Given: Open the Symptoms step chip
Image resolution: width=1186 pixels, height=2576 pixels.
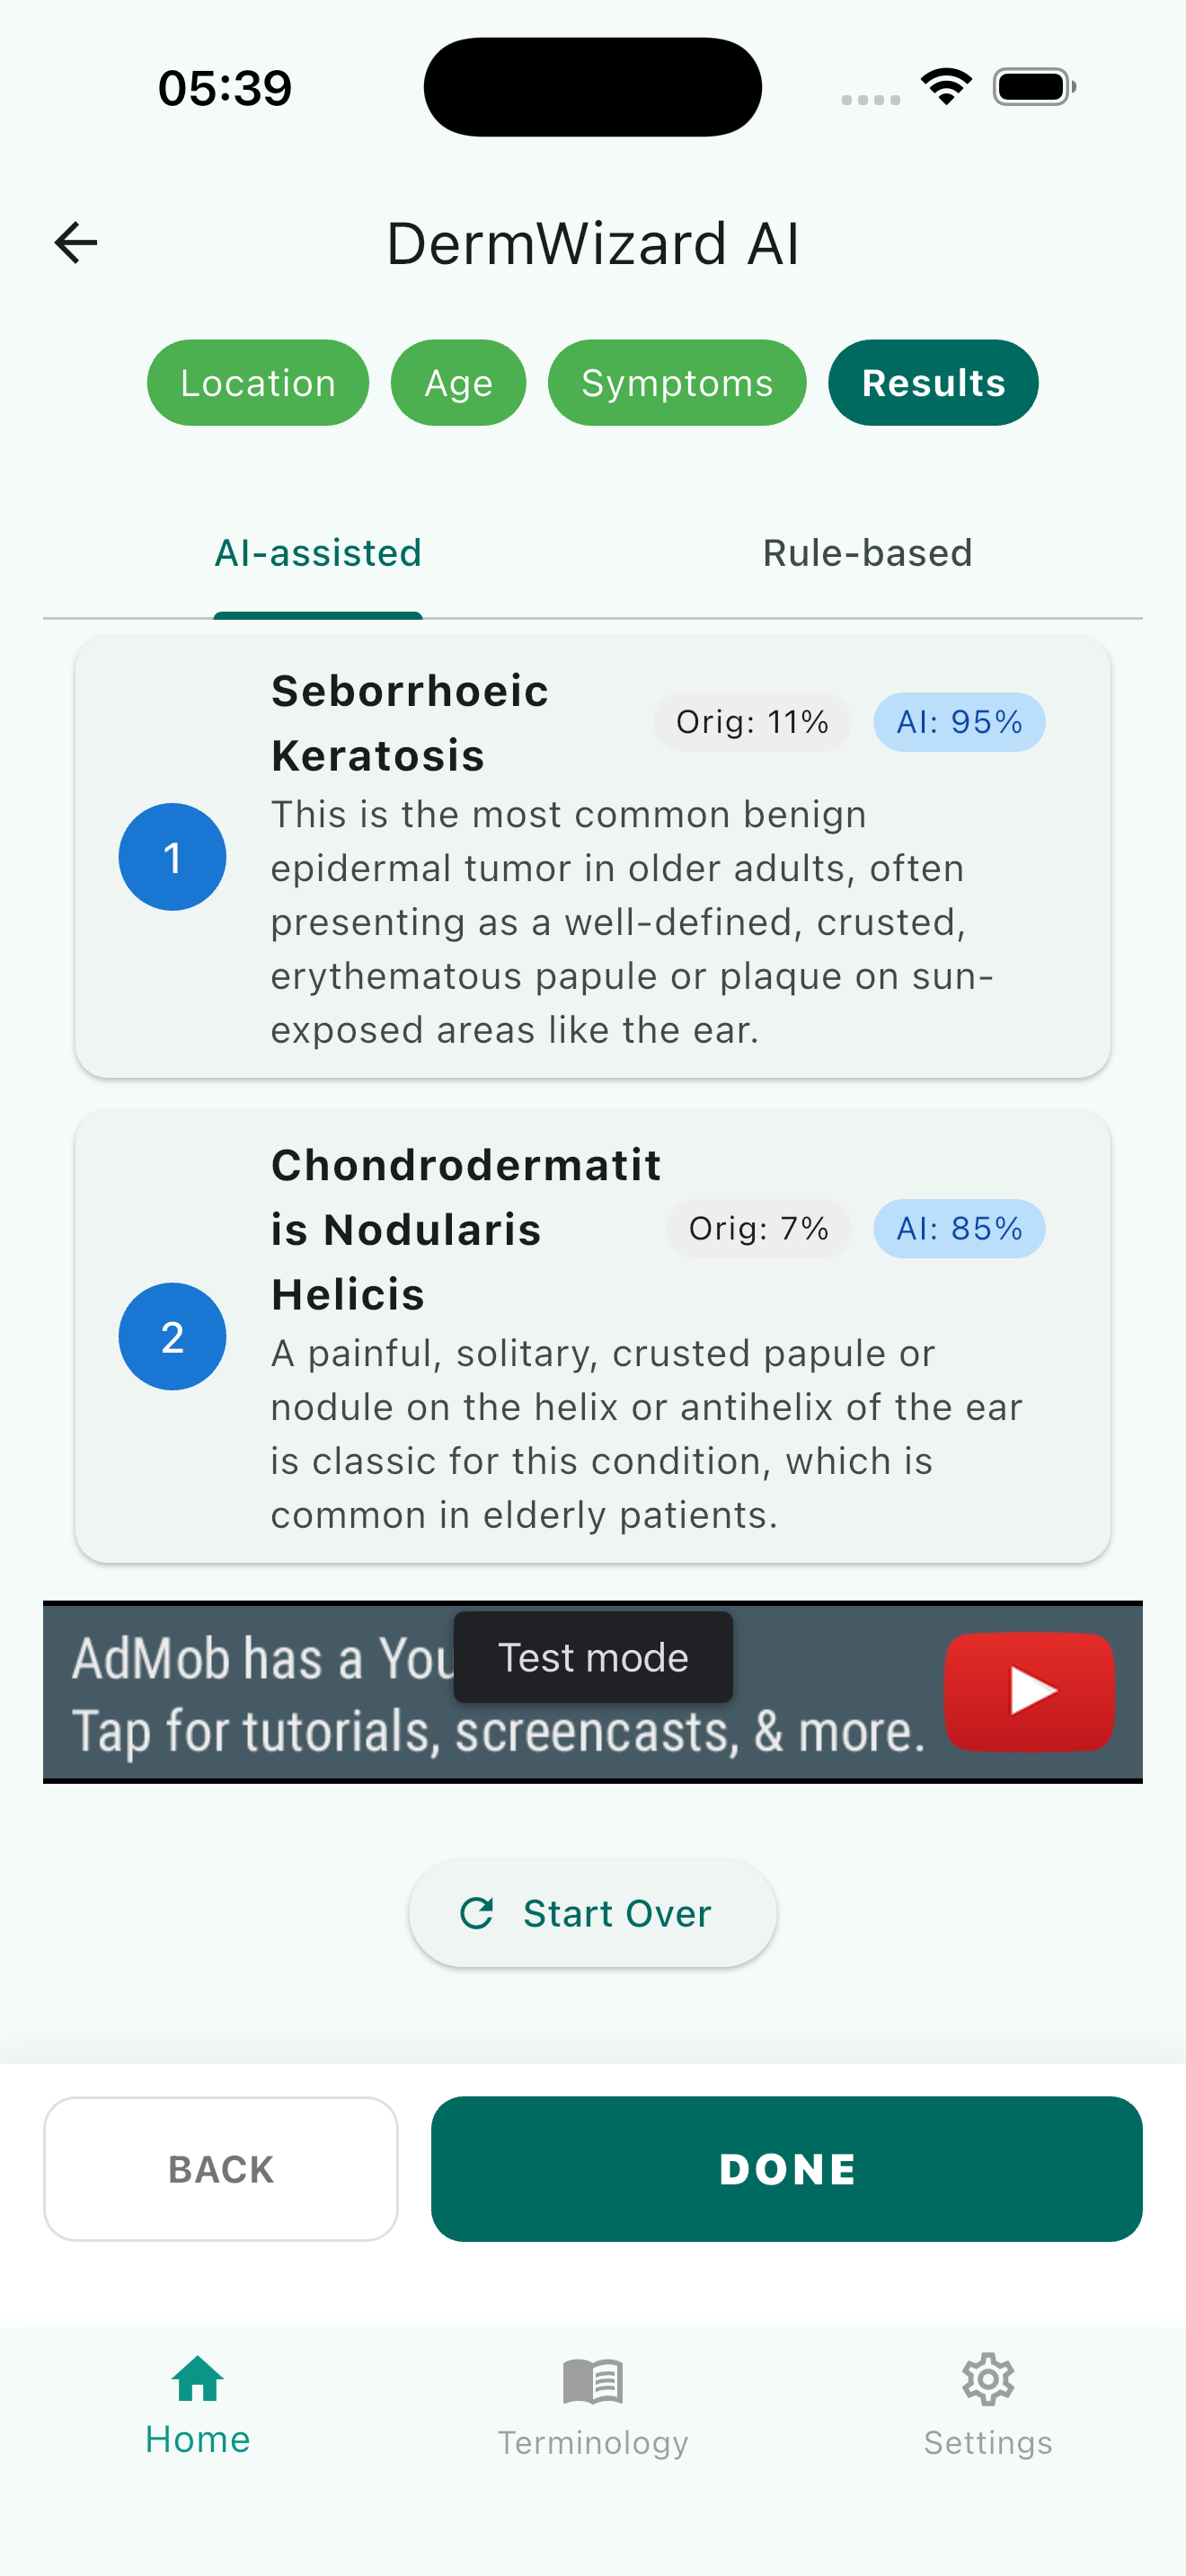Looking at the screenshot, I should 676,382.
